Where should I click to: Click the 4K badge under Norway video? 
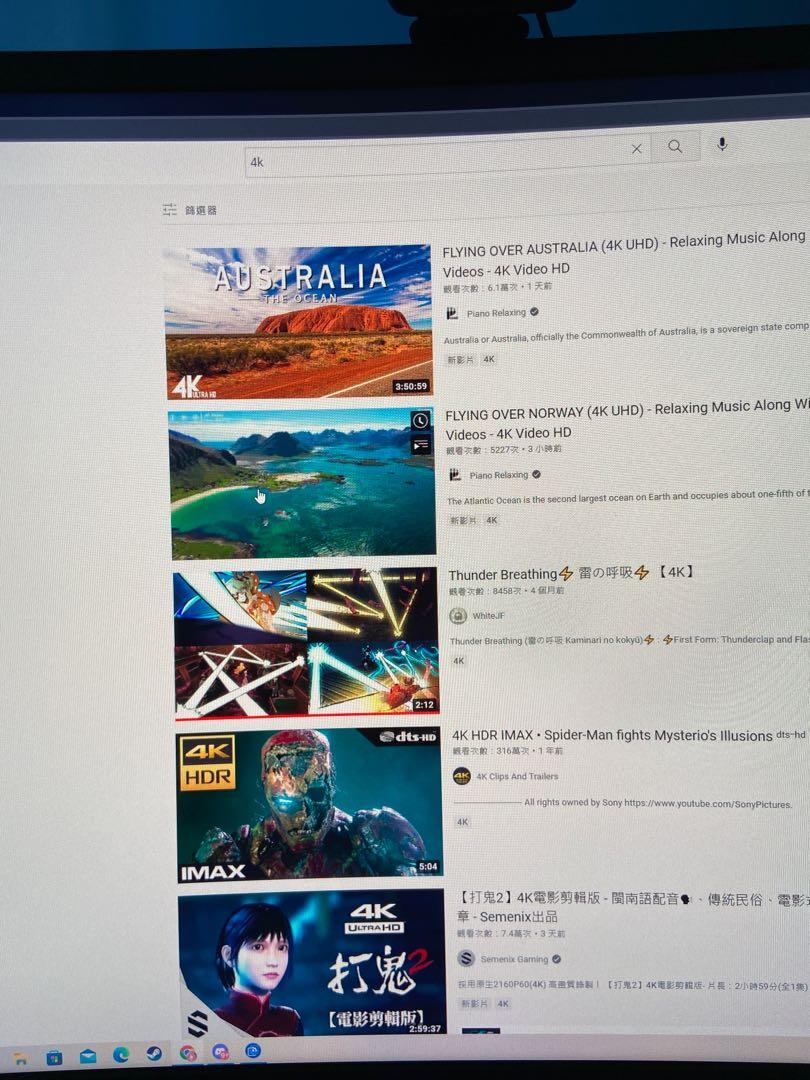(x=492, y=520)
